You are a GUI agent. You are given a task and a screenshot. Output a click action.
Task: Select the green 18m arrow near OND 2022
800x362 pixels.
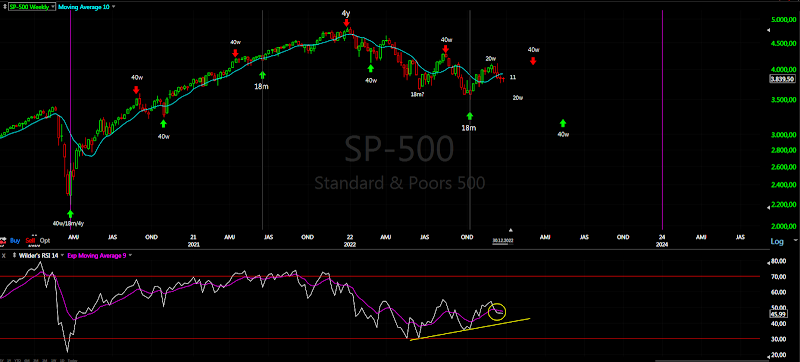point(470,116)
